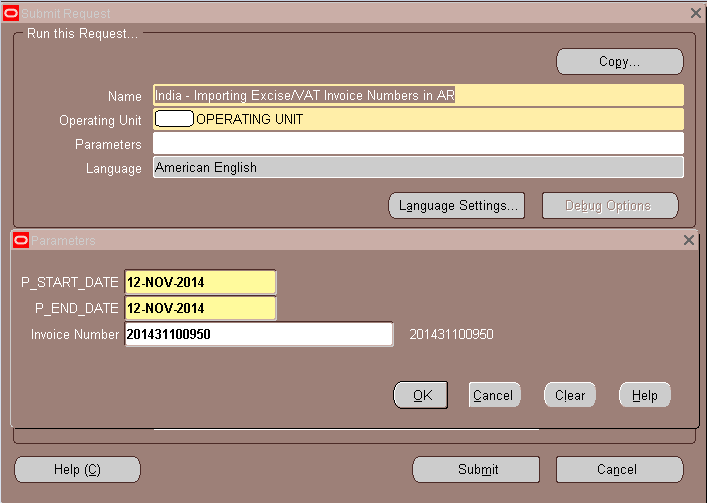Screen dimensions: 707x503
Task: Open Language Settings...
Action: tap(457, 206)
